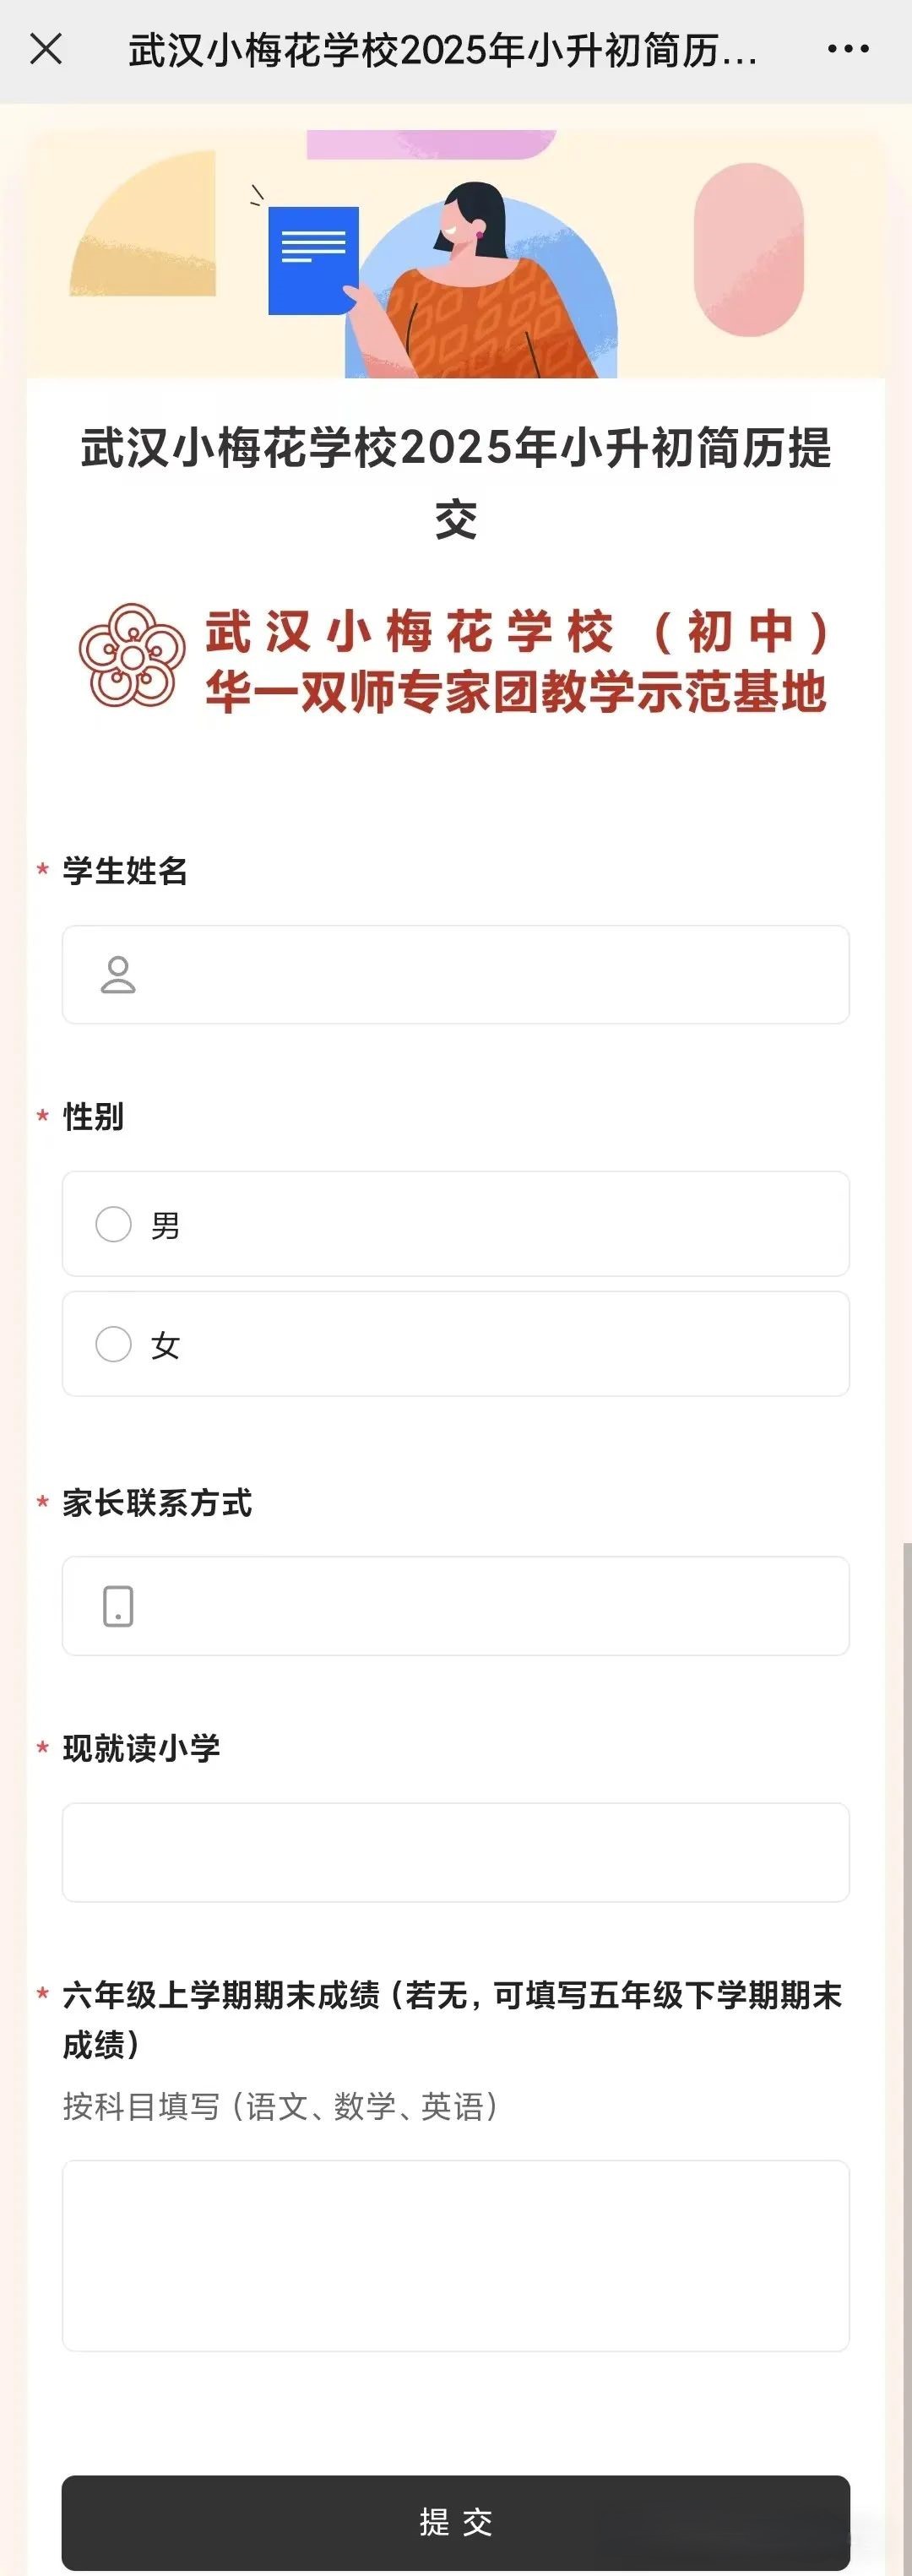912x2576 pixels.
Task: Choose the 女 option row
Action: [x=456, y=1344]
